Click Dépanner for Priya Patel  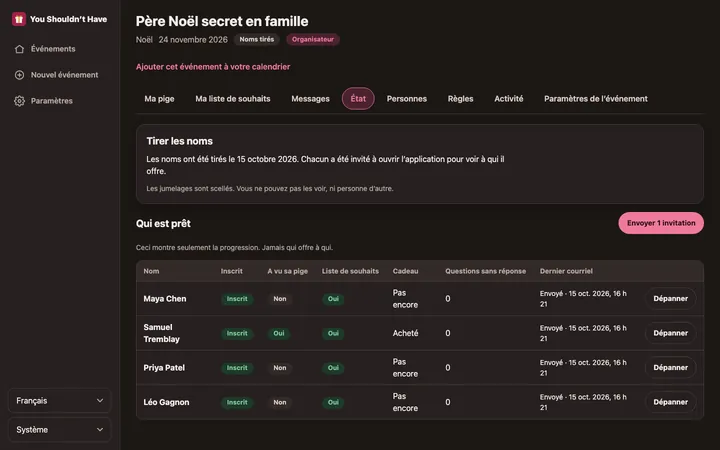[670, 368]
